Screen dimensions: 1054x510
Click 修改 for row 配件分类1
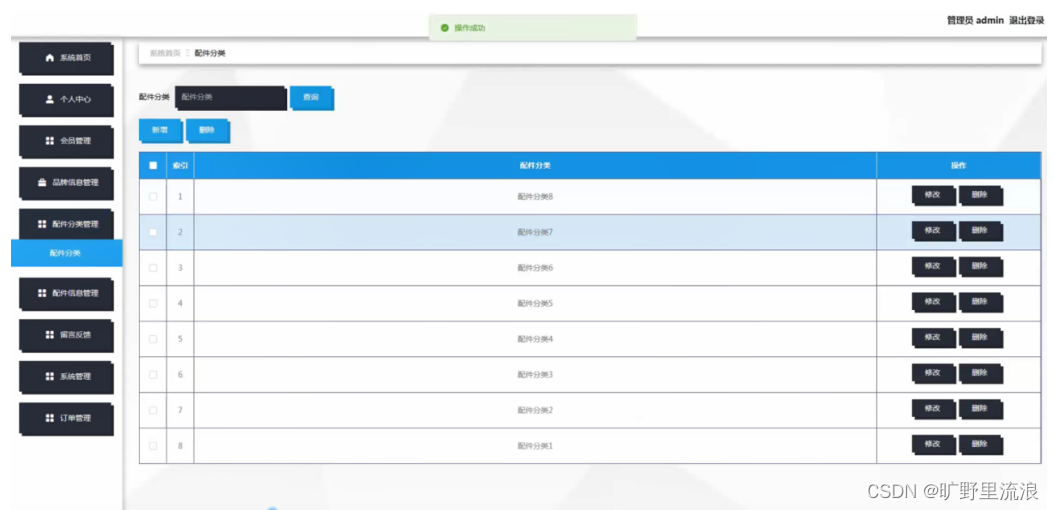coord(933,445)
